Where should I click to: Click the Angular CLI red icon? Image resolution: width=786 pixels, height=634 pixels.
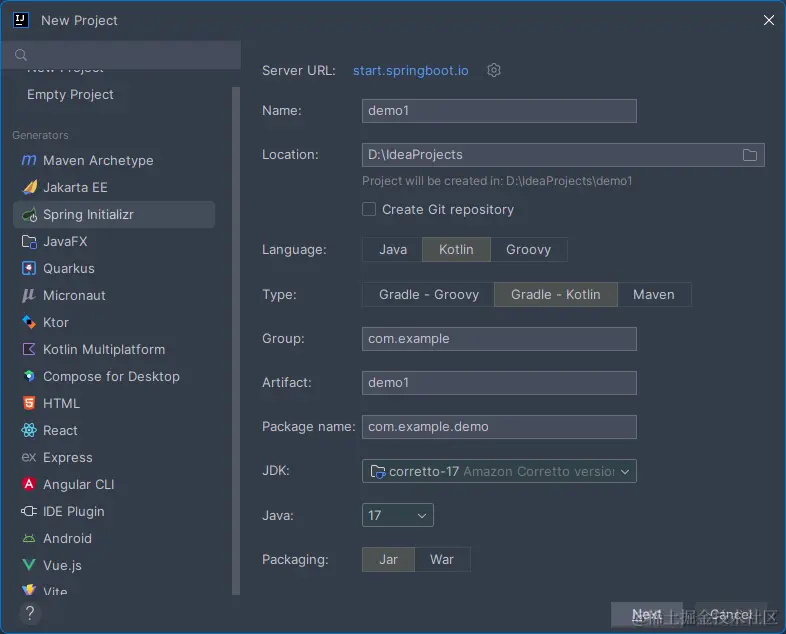29,484
